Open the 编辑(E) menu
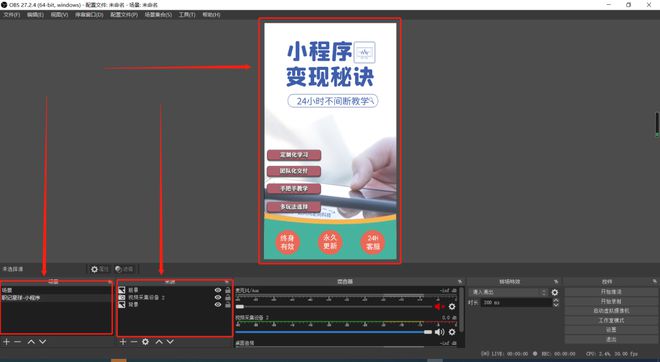Viewport: 660px width, 362px height. click(x=35, y=15)
